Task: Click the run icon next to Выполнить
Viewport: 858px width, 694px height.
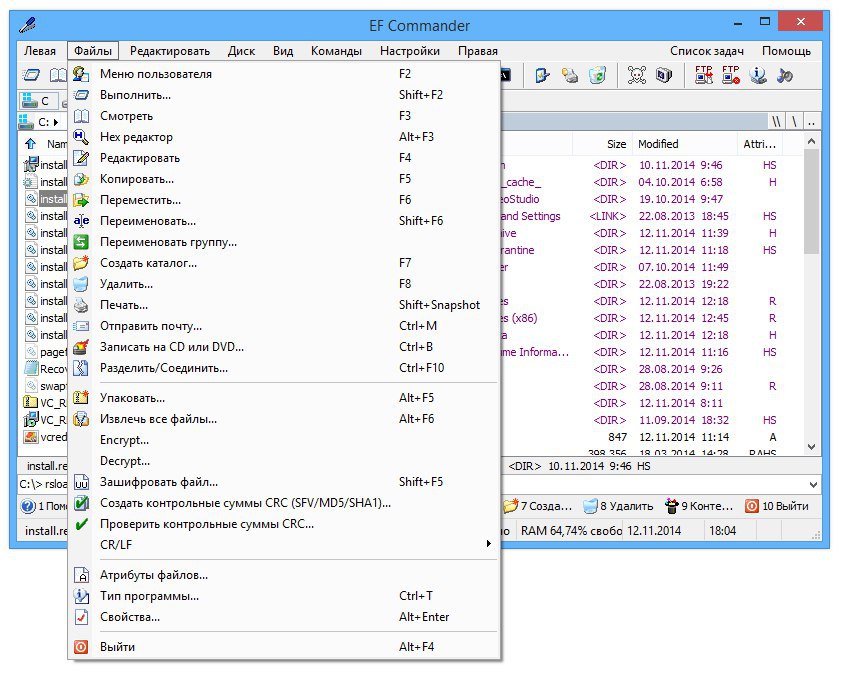Action: [x=81, y=95]
